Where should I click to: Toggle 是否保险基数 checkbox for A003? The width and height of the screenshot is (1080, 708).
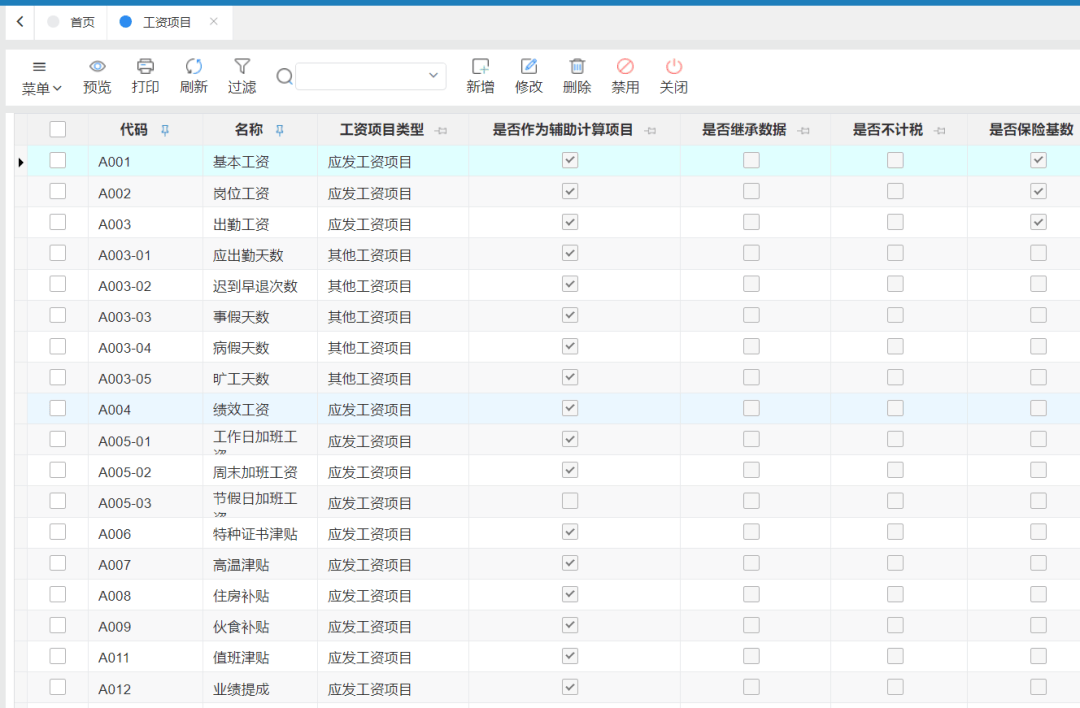(1039, 222)
